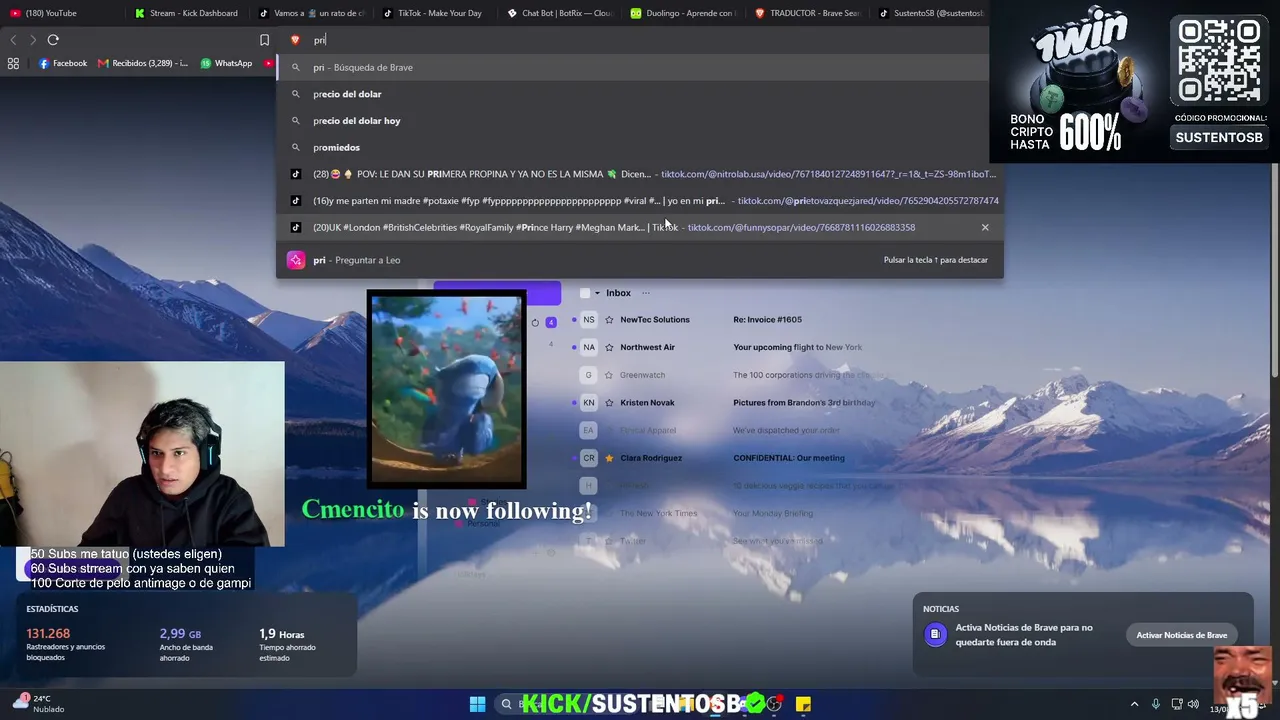Open the 'PRIMERA PROPINA' TikTok history suggestion
The image size is (1280, 720).
click(x=640, y=174)
